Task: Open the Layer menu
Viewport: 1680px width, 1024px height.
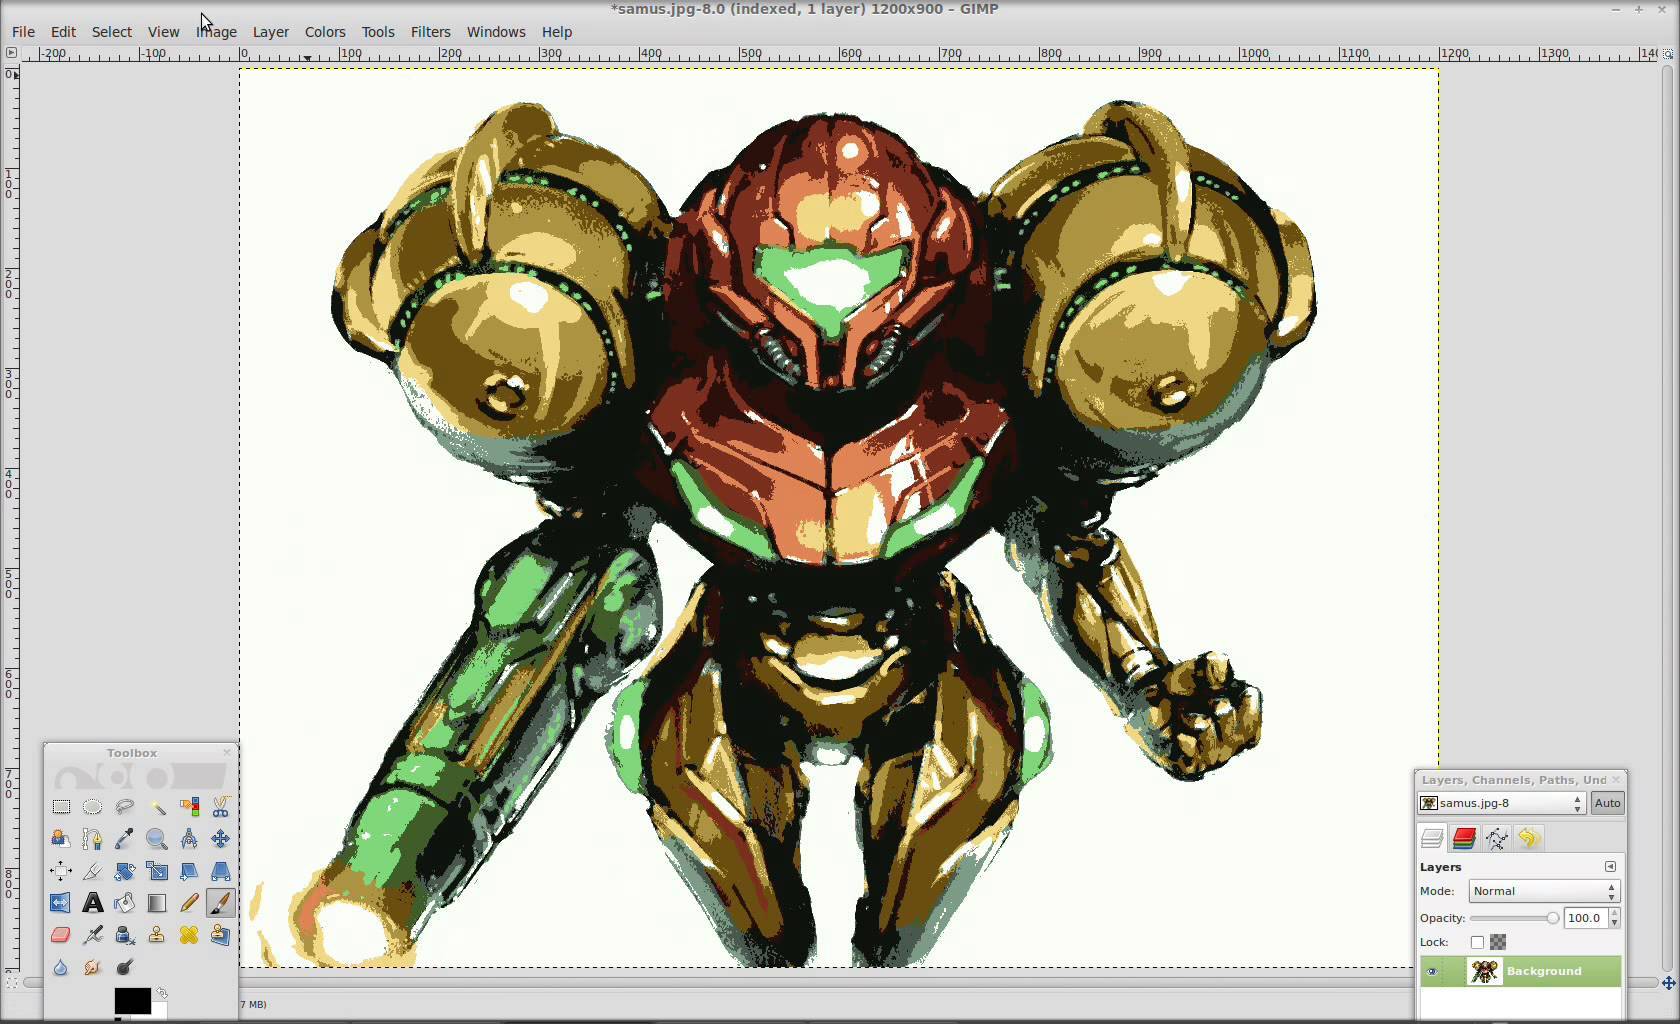Action: (270, 32)
